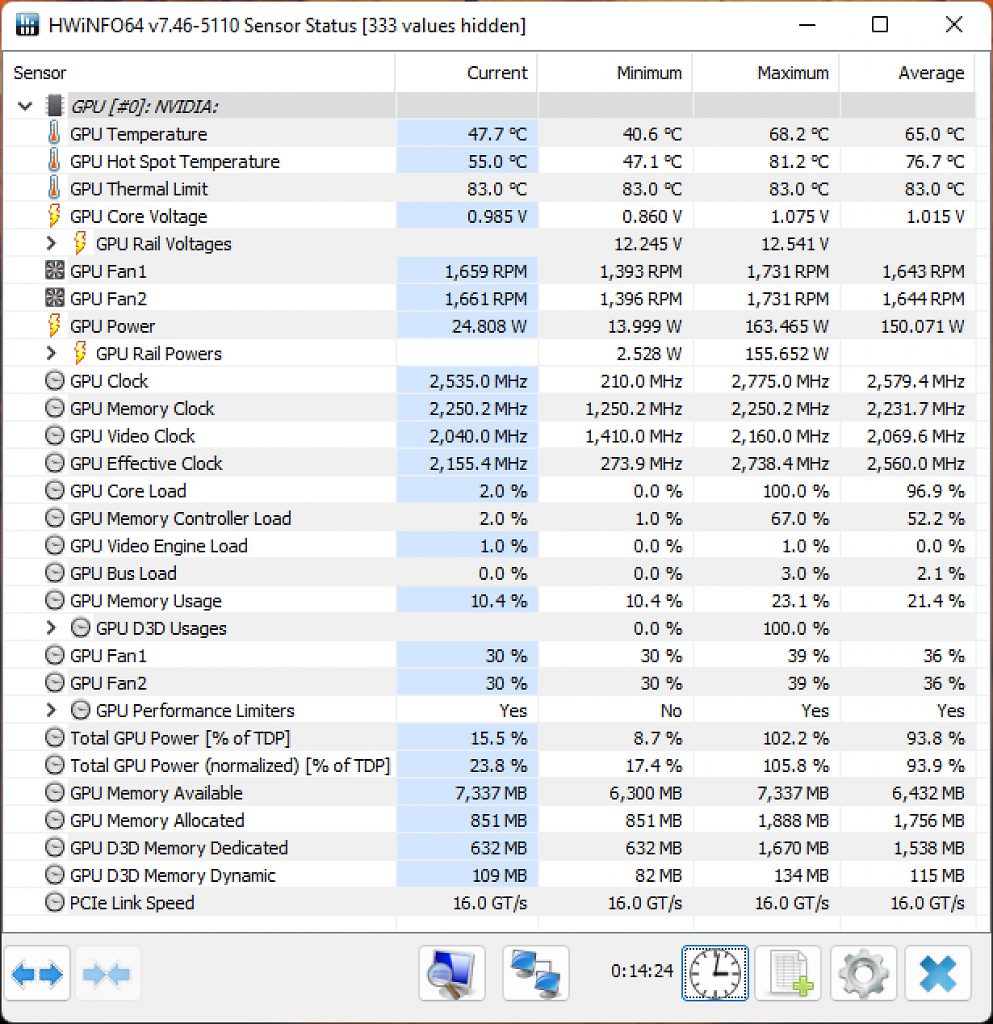
Task: Collapse the GPU [#0]: NVIDIA group
Action: (x=25, y=106)
